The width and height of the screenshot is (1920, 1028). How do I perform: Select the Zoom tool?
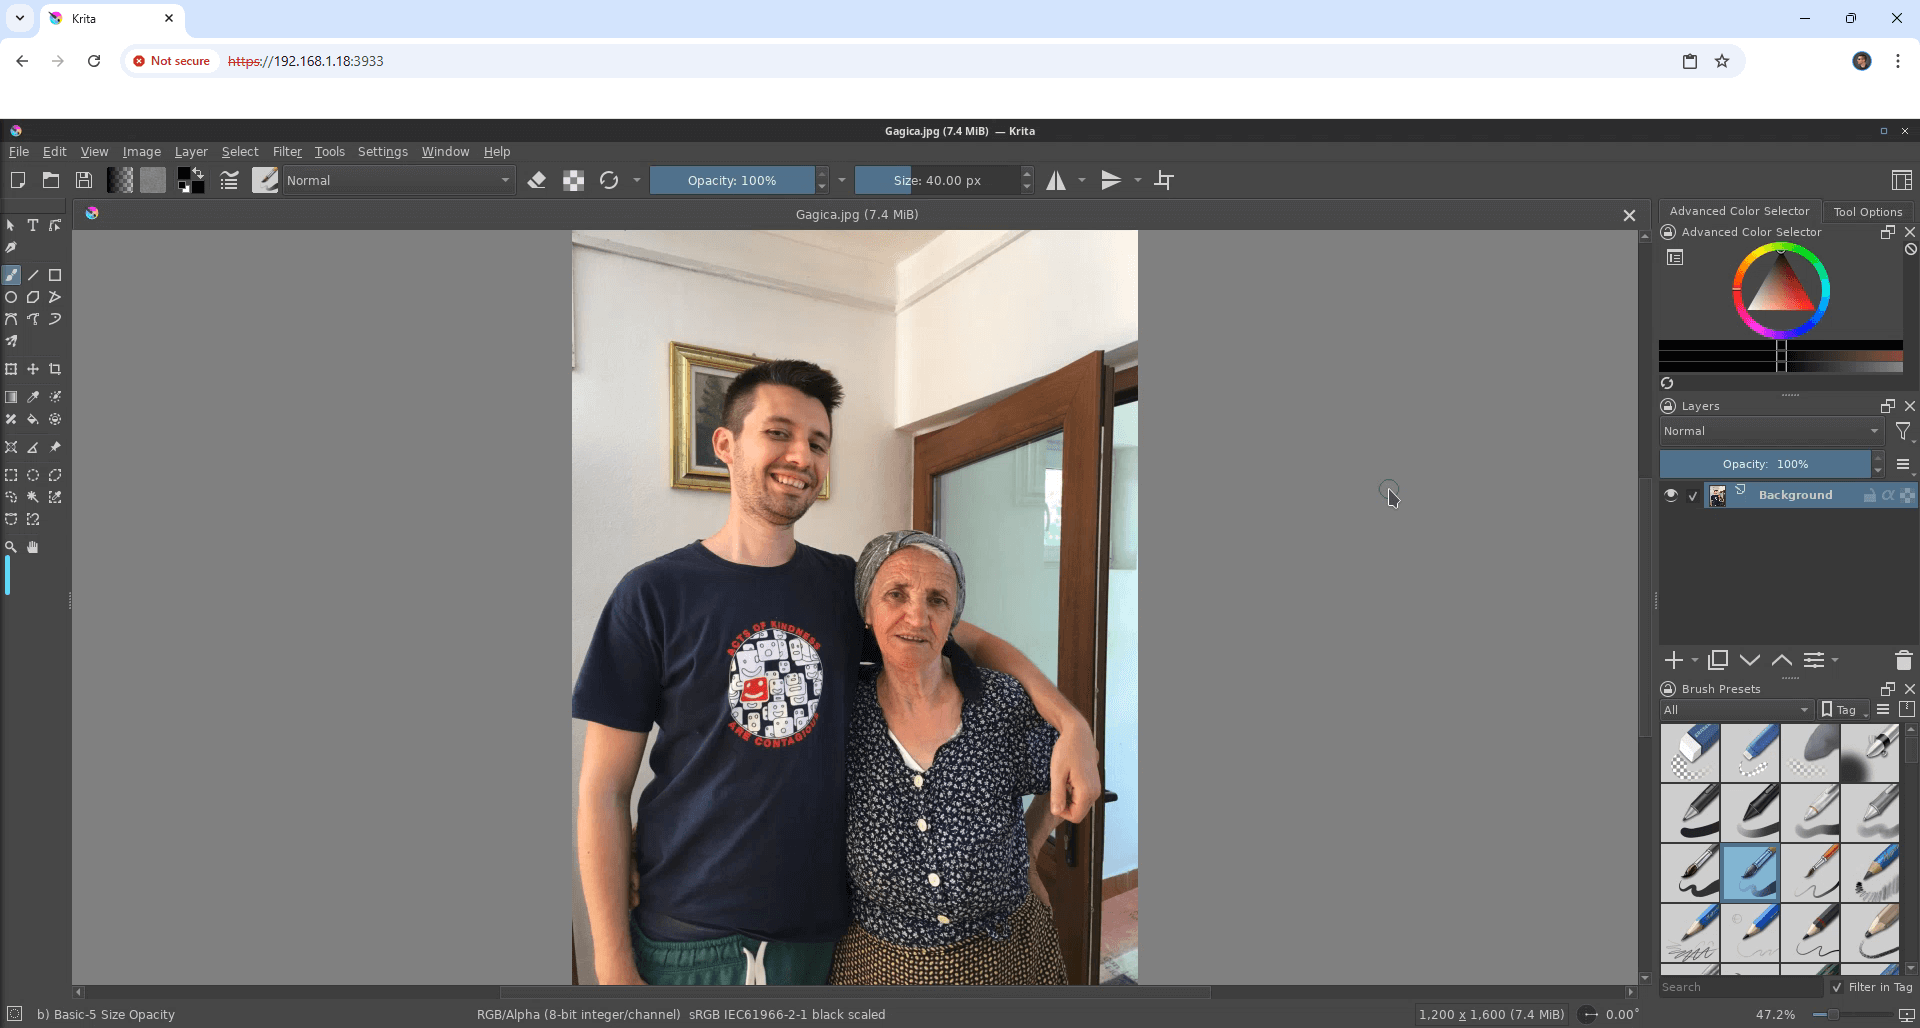pyautogui.click(x=11, y=547)
